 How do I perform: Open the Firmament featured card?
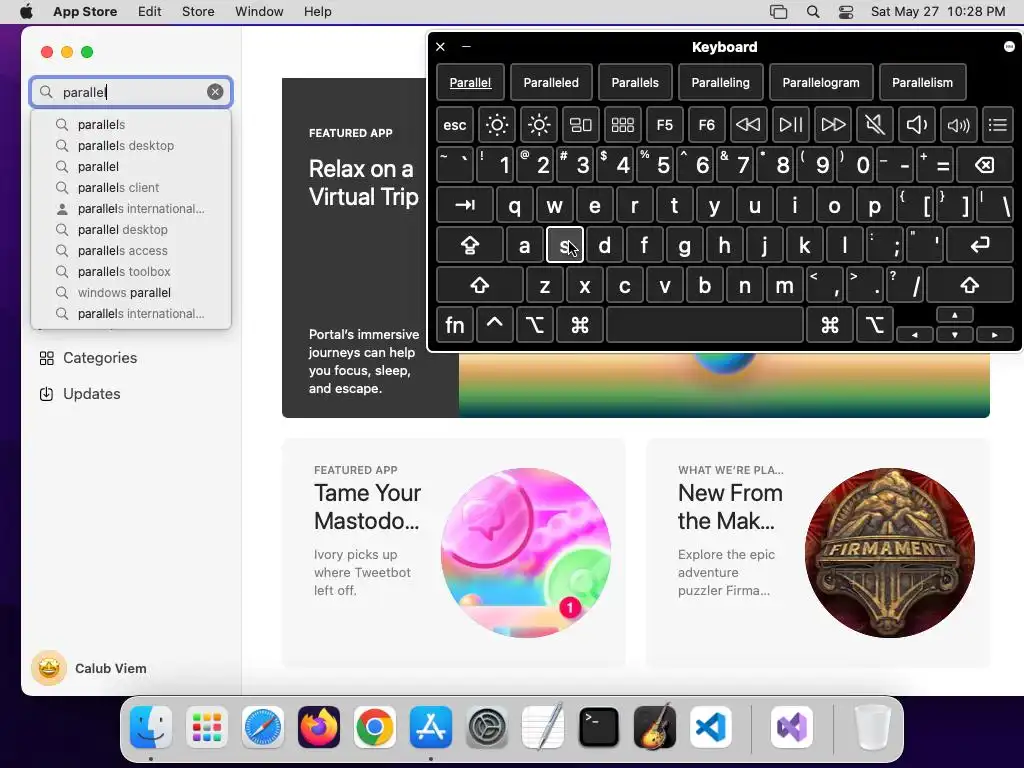[818, 552]
